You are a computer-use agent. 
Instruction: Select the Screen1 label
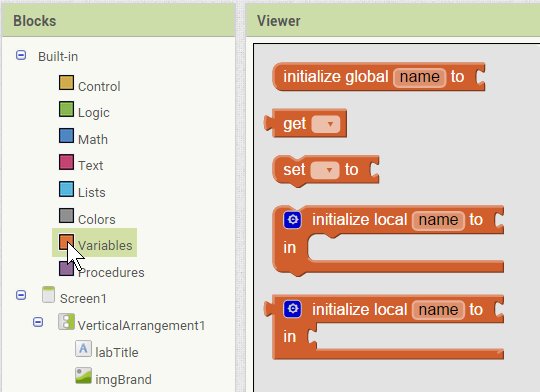(83, 299)
